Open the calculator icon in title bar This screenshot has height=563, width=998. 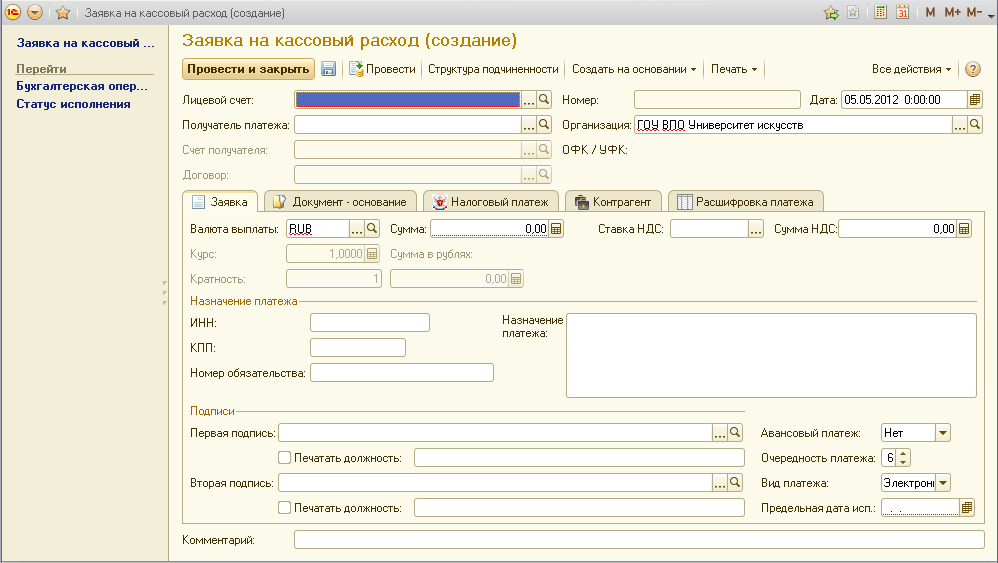(x=880, y=13)
